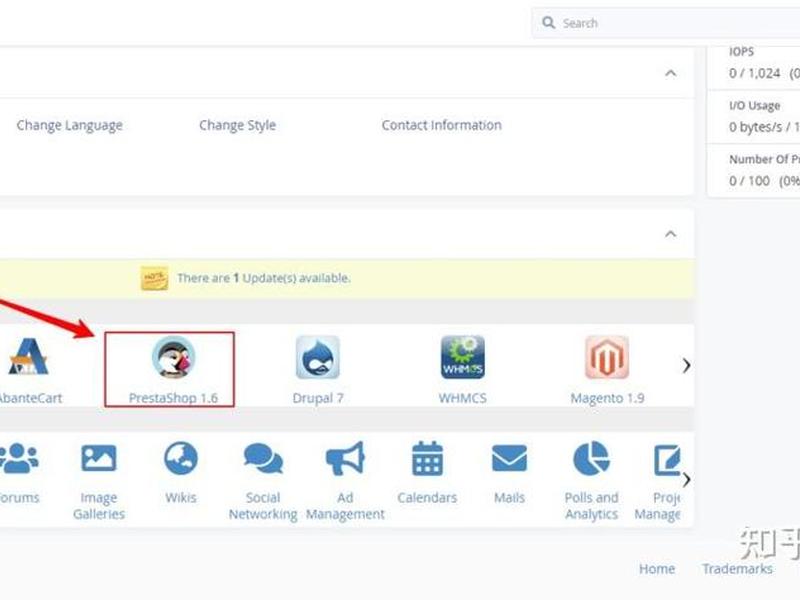
Task: Click the Home footer link
Action: (657, 569)
